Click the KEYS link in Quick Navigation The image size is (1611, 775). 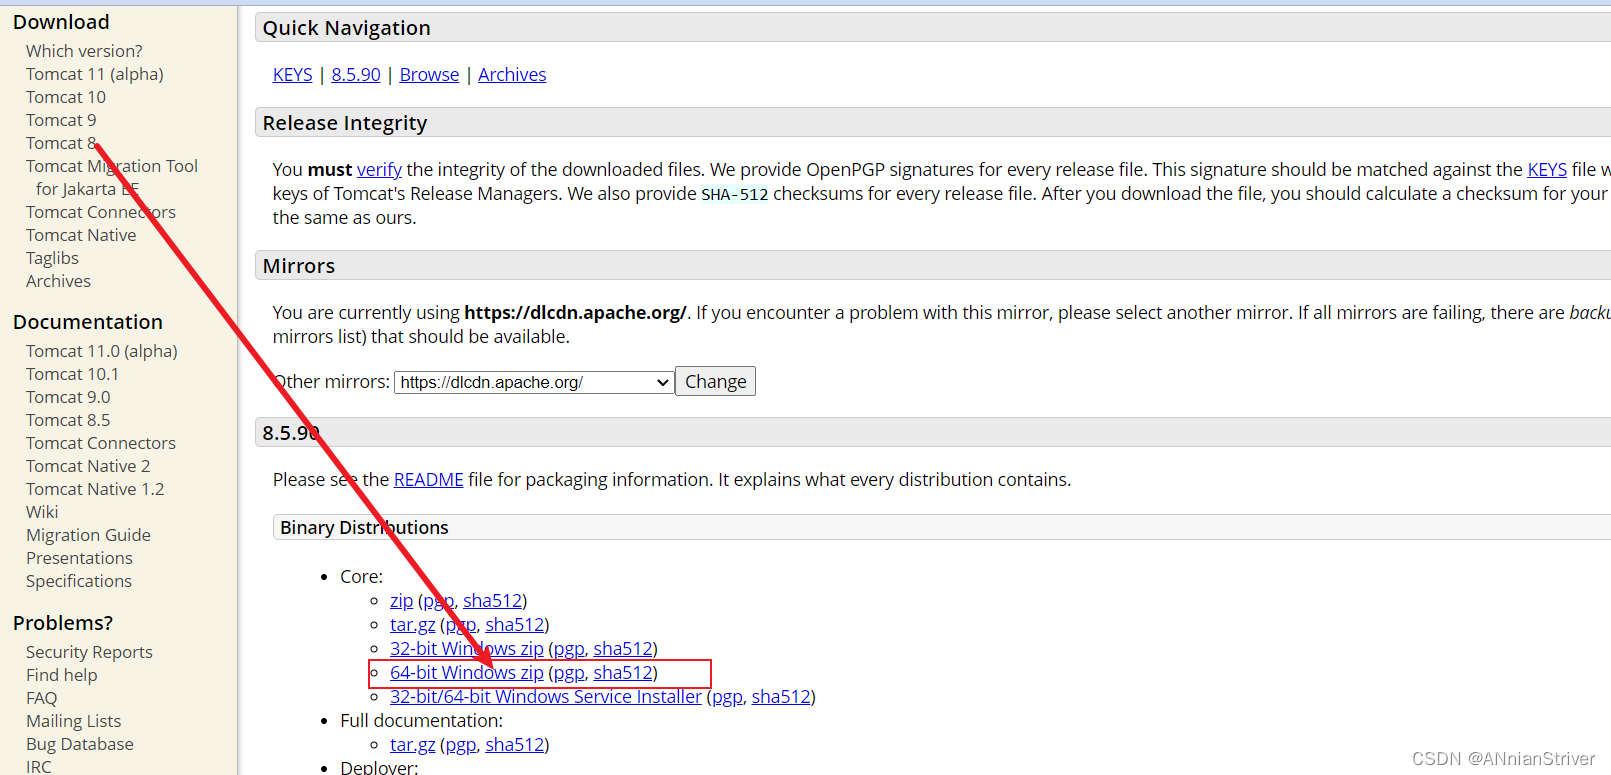coord(293,75)
